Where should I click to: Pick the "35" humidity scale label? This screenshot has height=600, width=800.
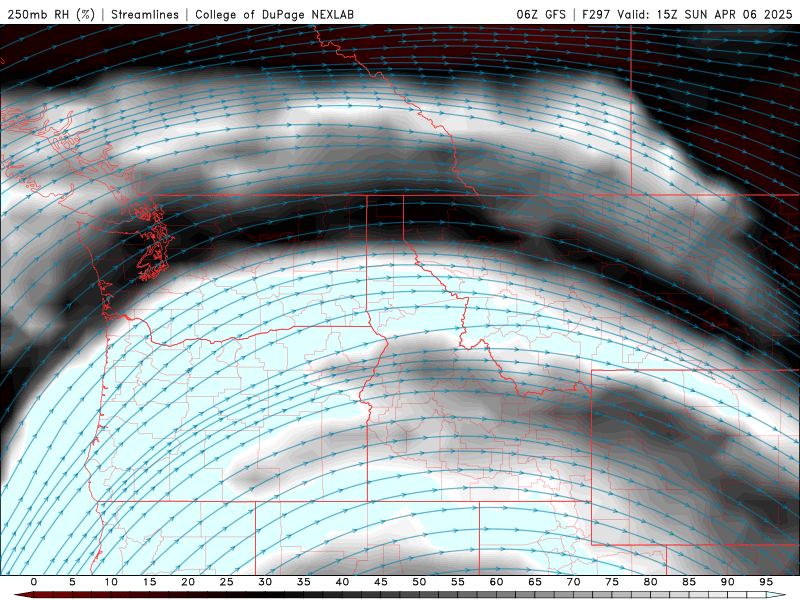tap(304, 582)
